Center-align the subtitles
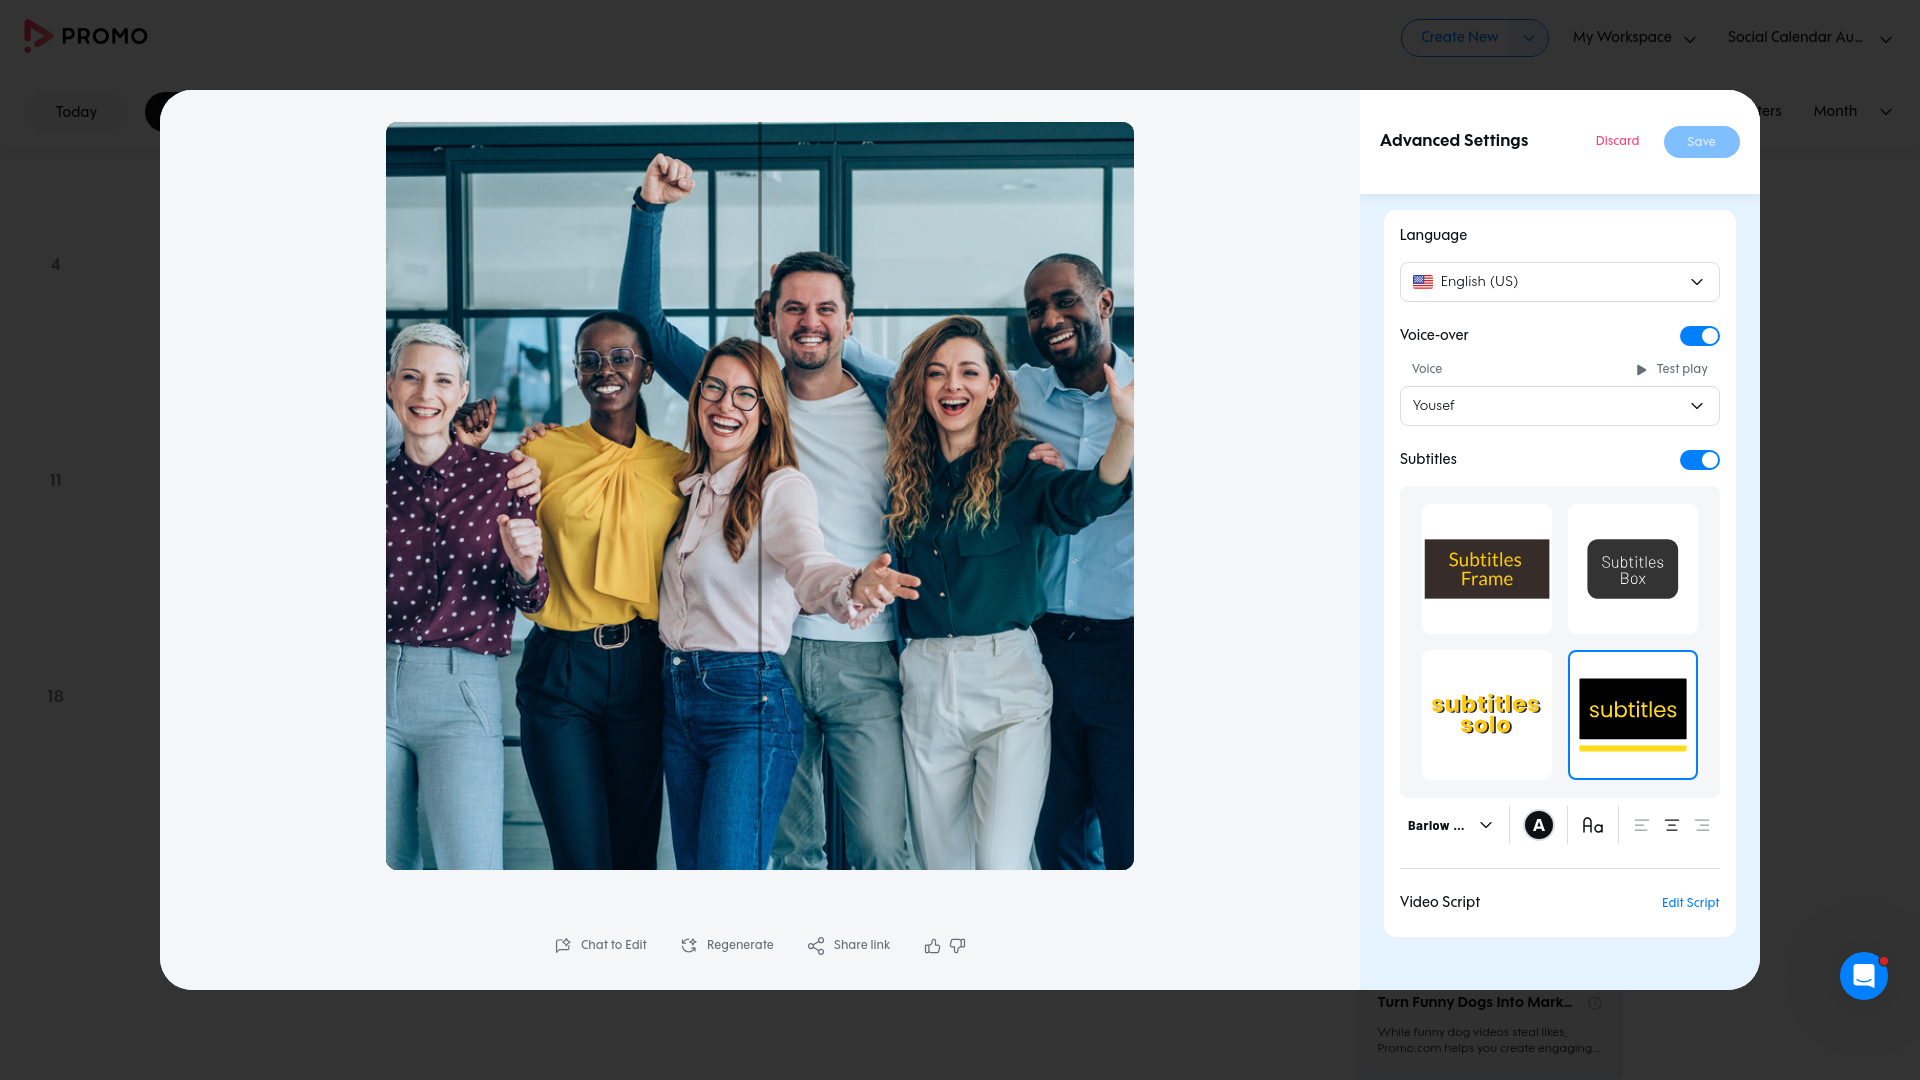The image size is (1920, 1080). (x=1672, y=825)
